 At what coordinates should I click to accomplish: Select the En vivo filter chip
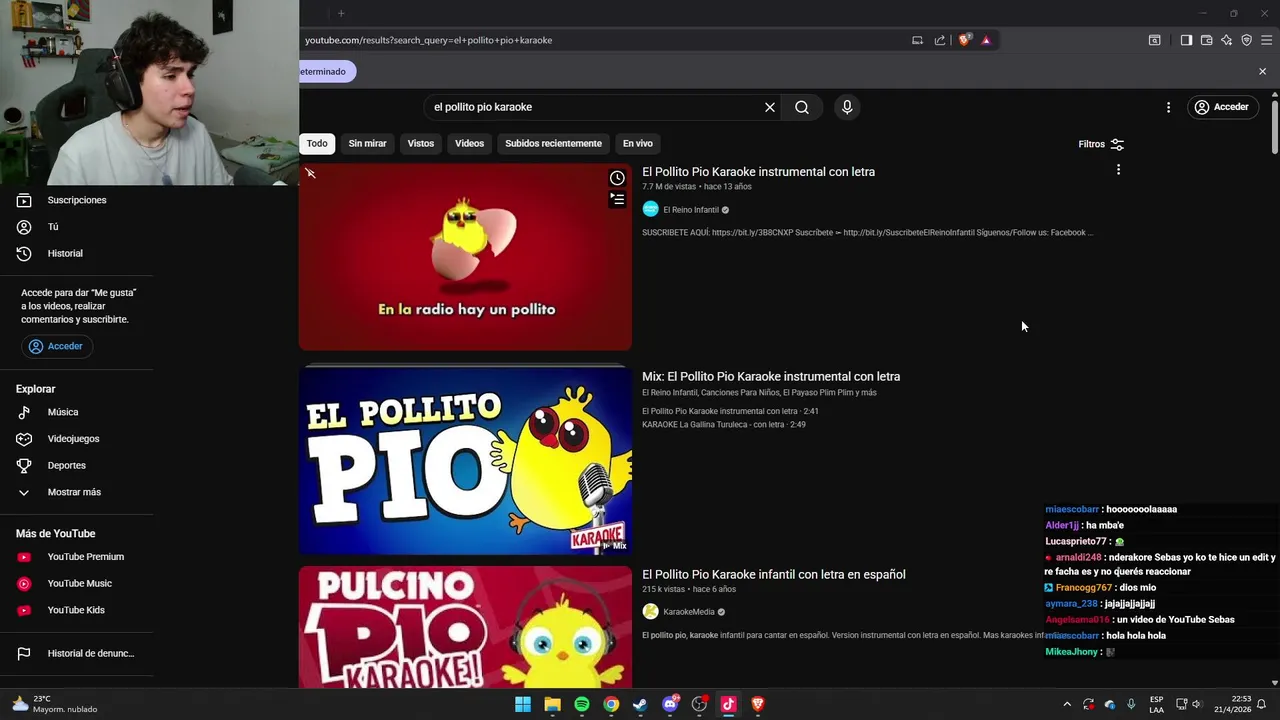(x=637, y=143)
